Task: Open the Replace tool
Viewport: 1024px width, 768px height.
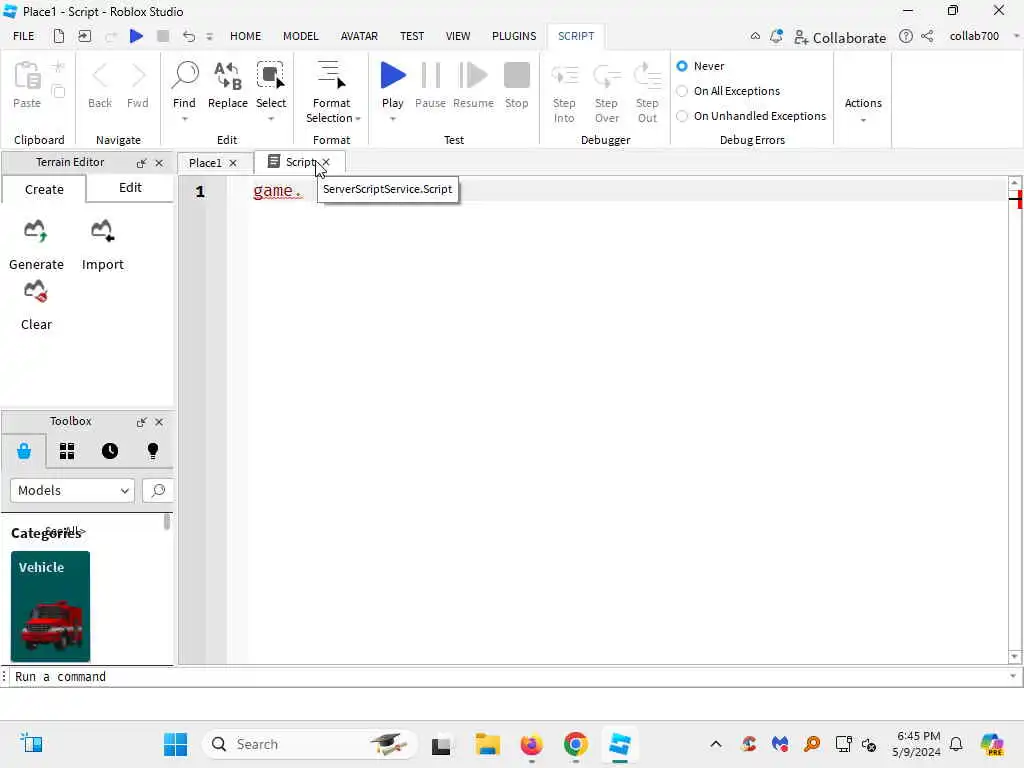Action: 228,76
